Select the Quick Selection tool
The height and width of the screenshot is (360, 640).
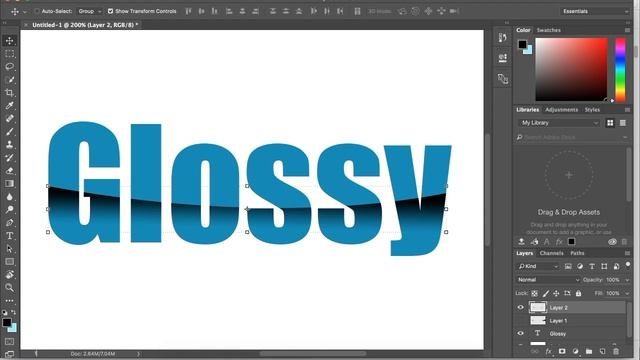(9, 80)
